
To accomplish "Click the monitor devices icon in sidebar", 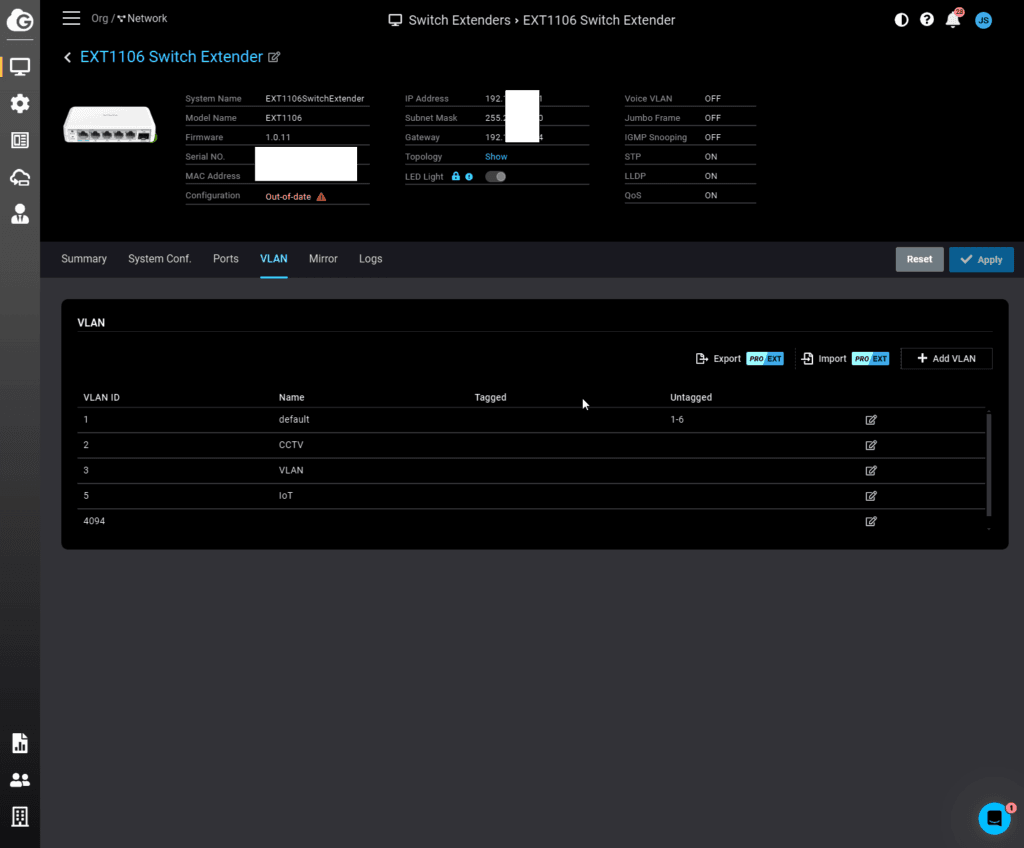I will coord(20,67).
